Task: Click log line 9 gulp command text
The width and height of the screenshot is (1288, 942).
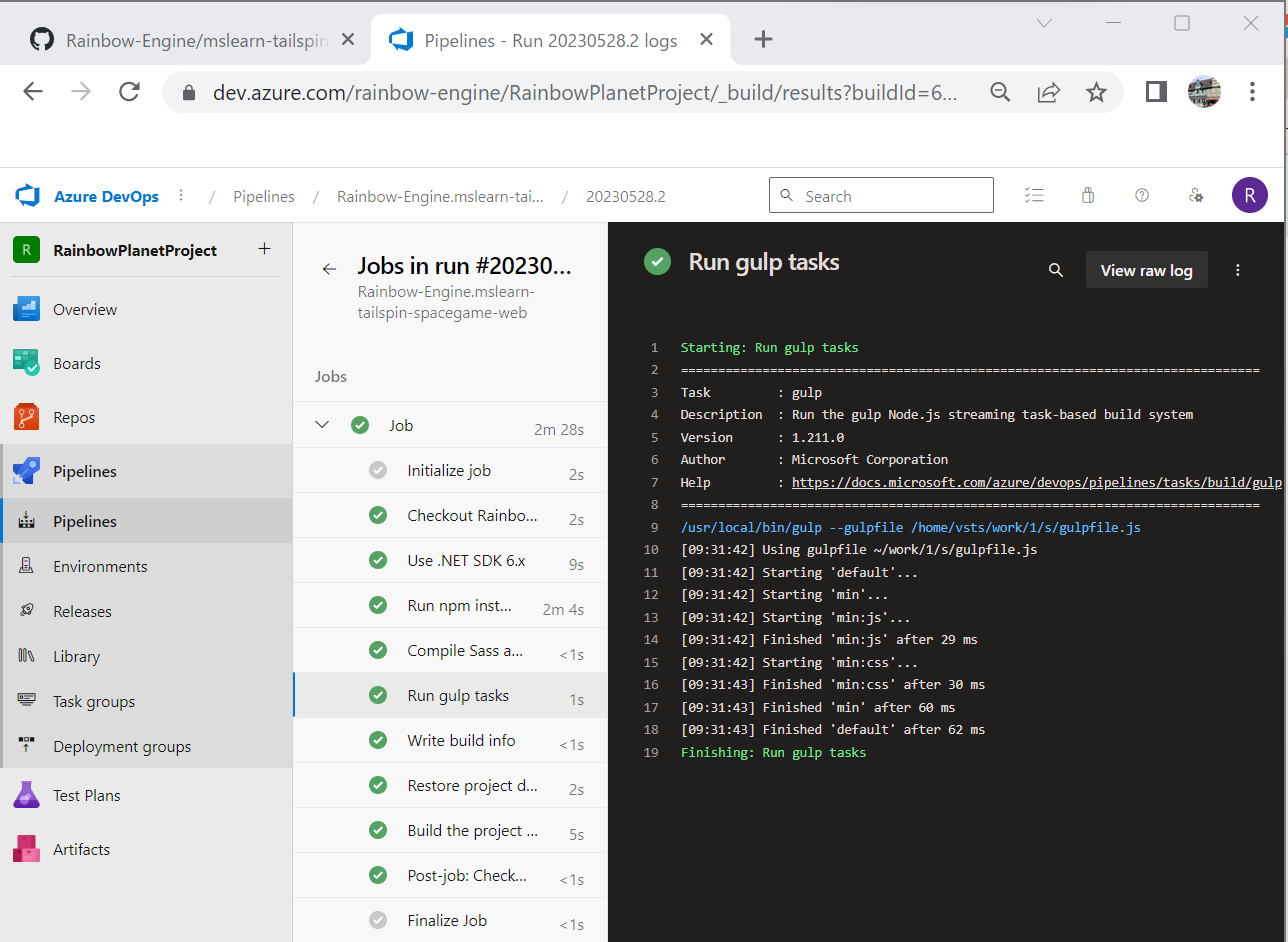Action: pos(910,527)
